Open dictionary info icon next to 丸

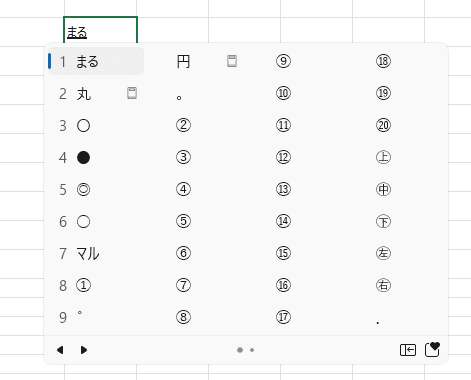132,93
